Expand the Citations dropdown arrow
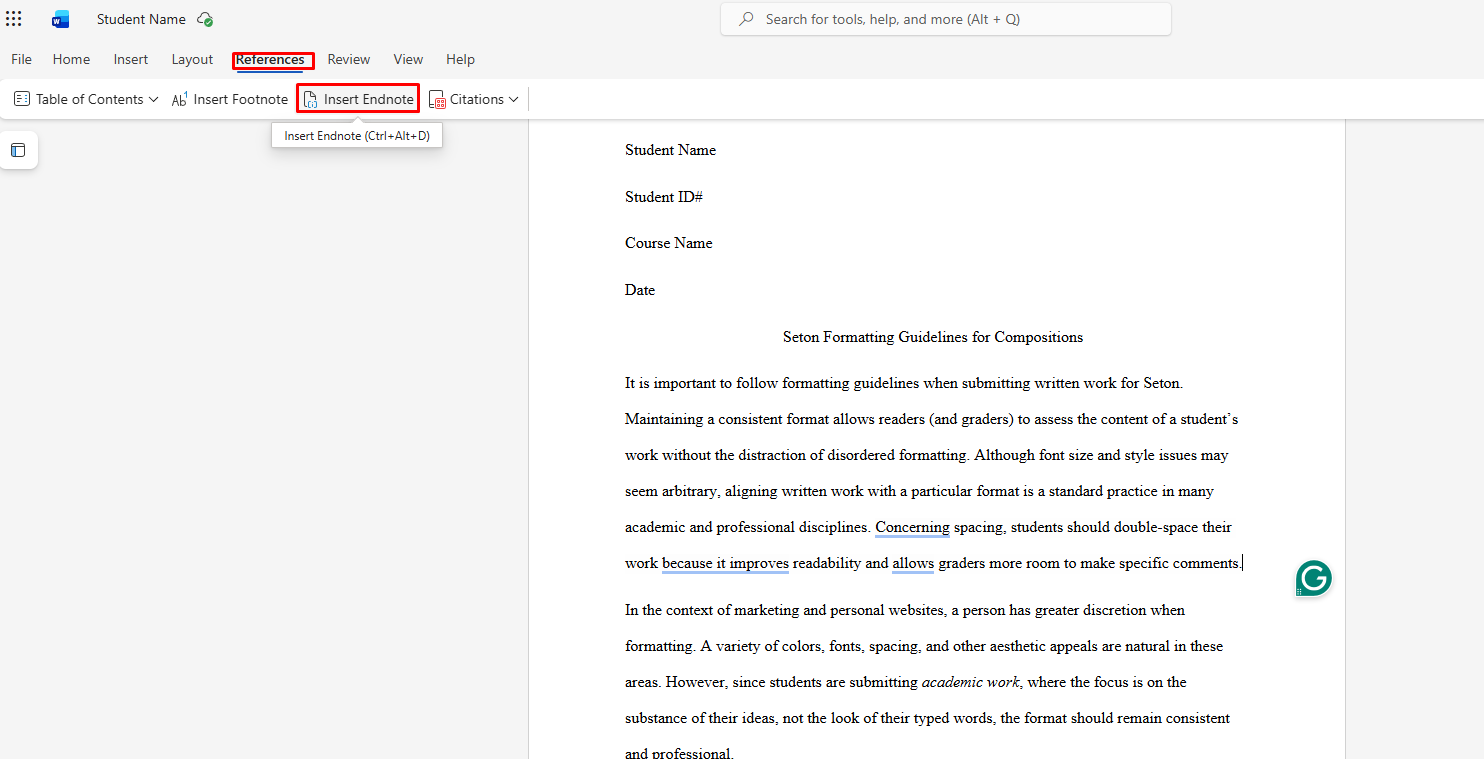The width and height of the screenshot is (1484, 759). (x=514, y=99)
